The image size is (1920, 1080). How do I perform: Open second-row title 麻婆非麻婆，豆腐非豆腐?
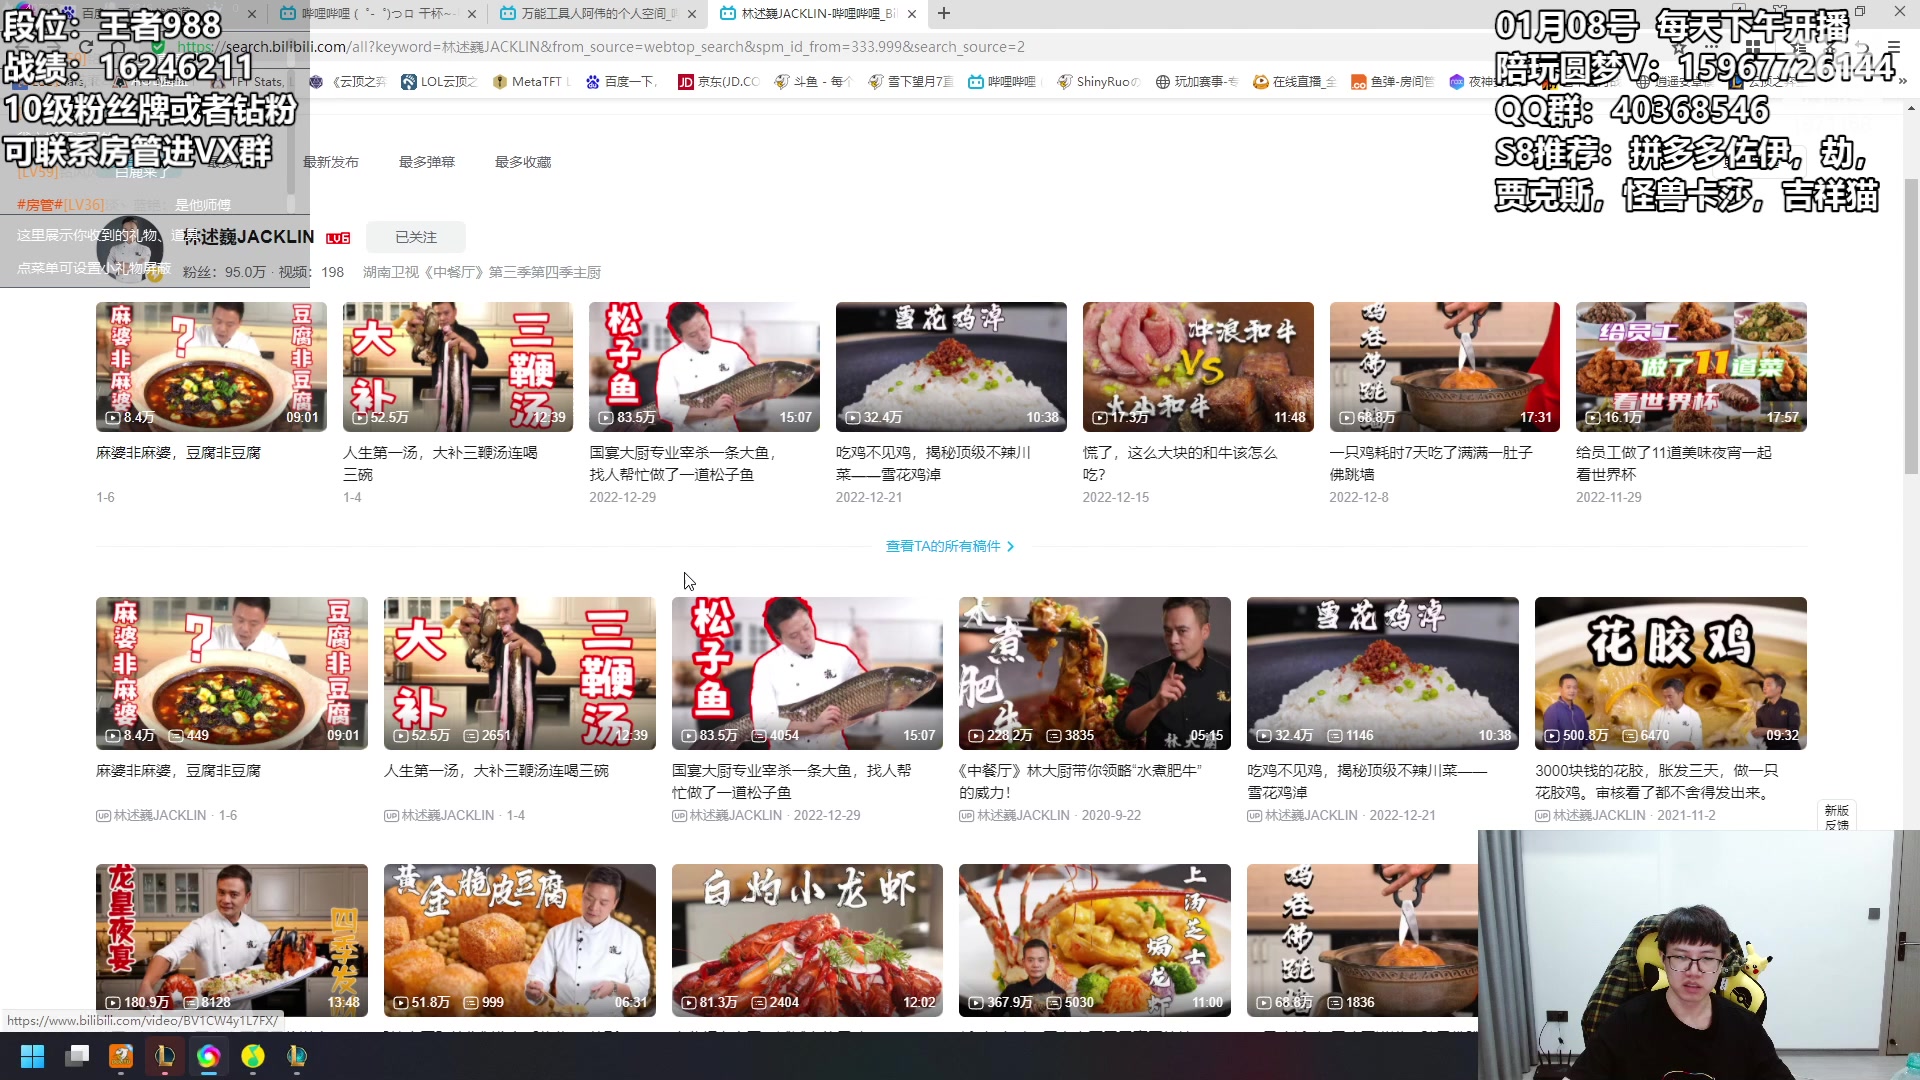(x=178, y=771)
